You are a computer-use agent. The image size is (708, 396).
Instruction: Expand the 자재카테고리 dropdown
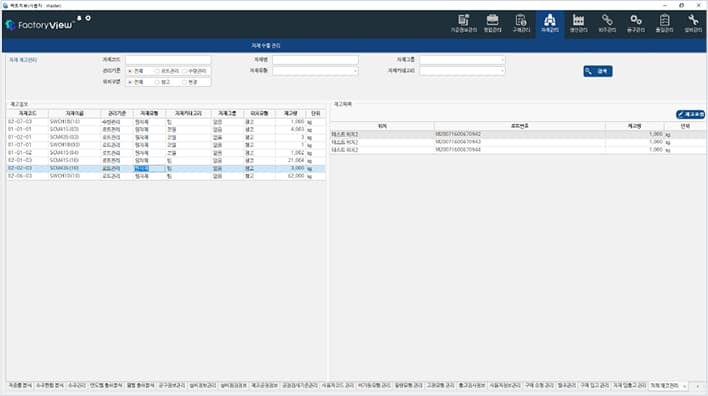pyautogui.click(x=462, y=71)
